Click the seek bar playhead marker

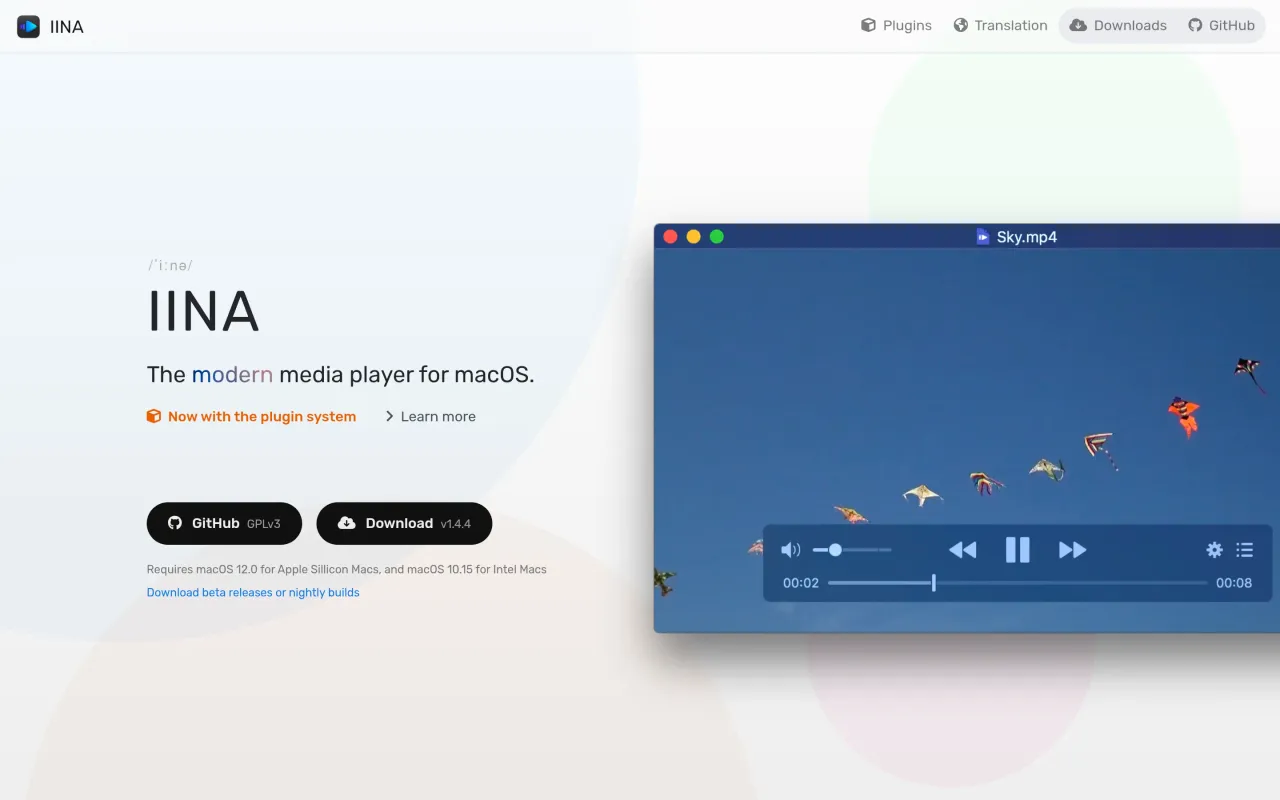click(934, 582)
